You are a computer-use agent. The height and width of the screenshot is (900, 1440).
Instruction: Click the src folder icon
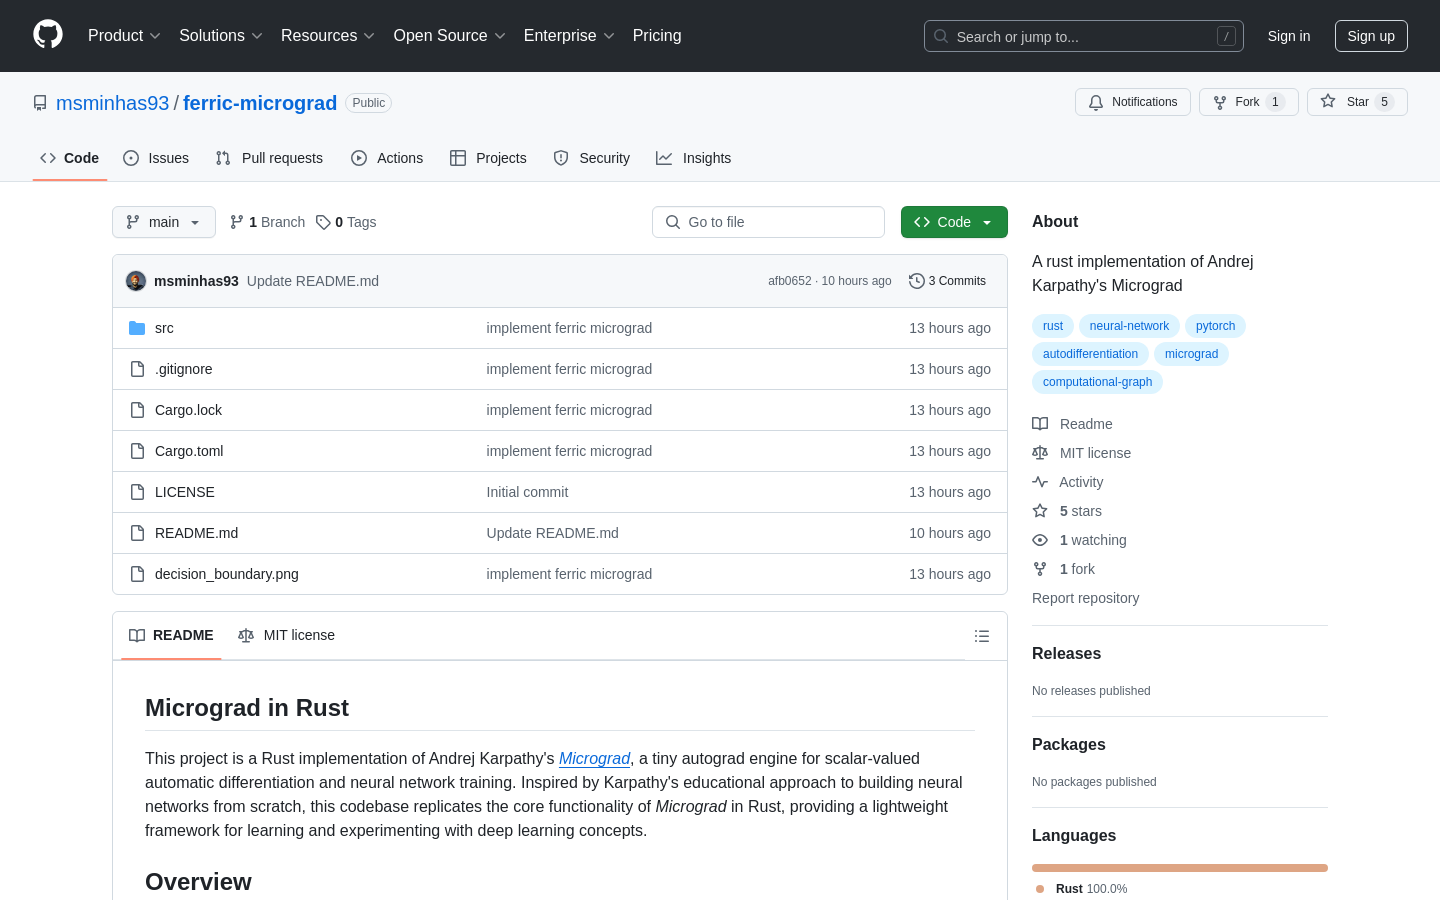pos(137,328)
